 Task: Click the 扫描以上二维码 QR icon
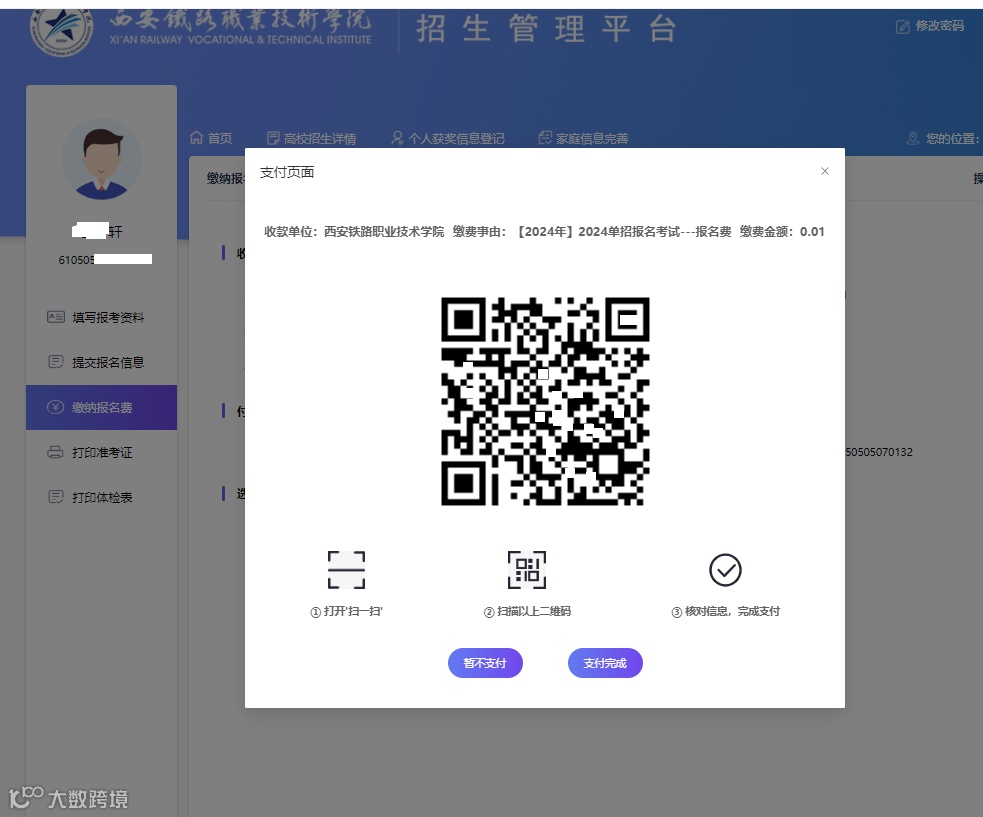pyautogui.click(x=527, y=570)
